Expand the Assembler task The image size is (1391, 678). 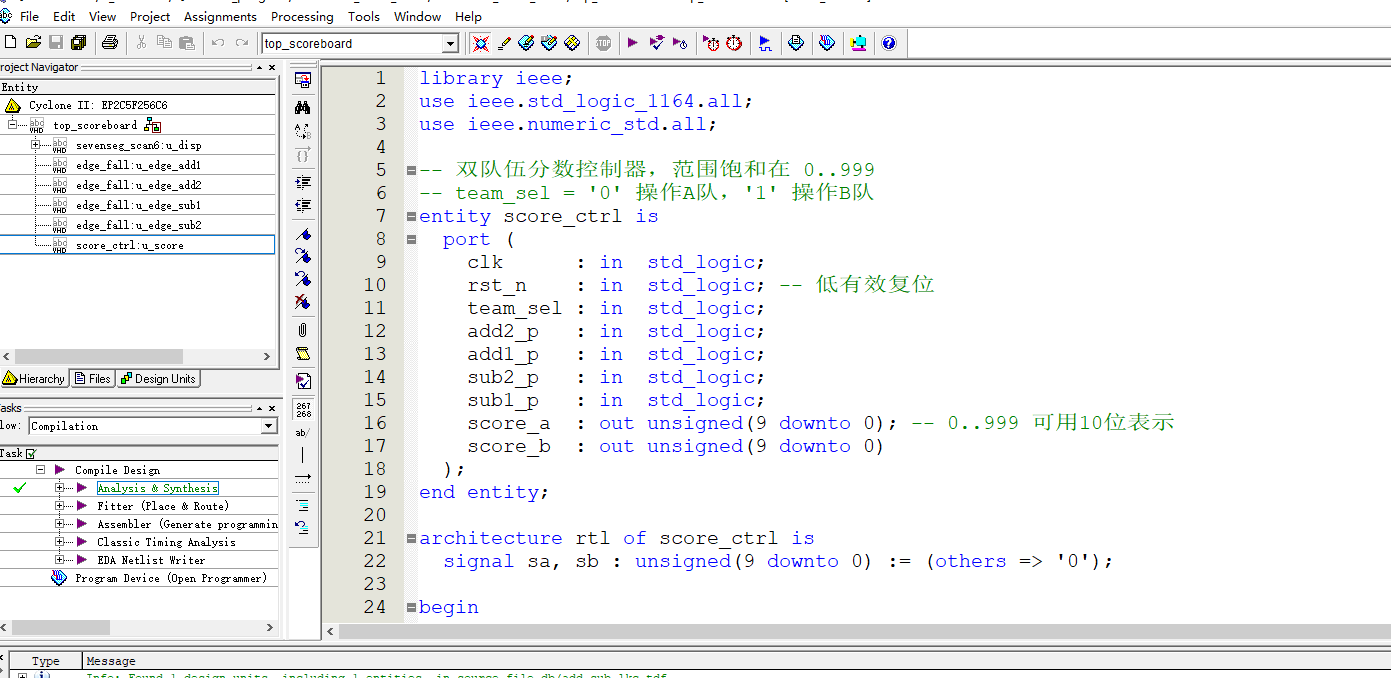pos(60,524)
